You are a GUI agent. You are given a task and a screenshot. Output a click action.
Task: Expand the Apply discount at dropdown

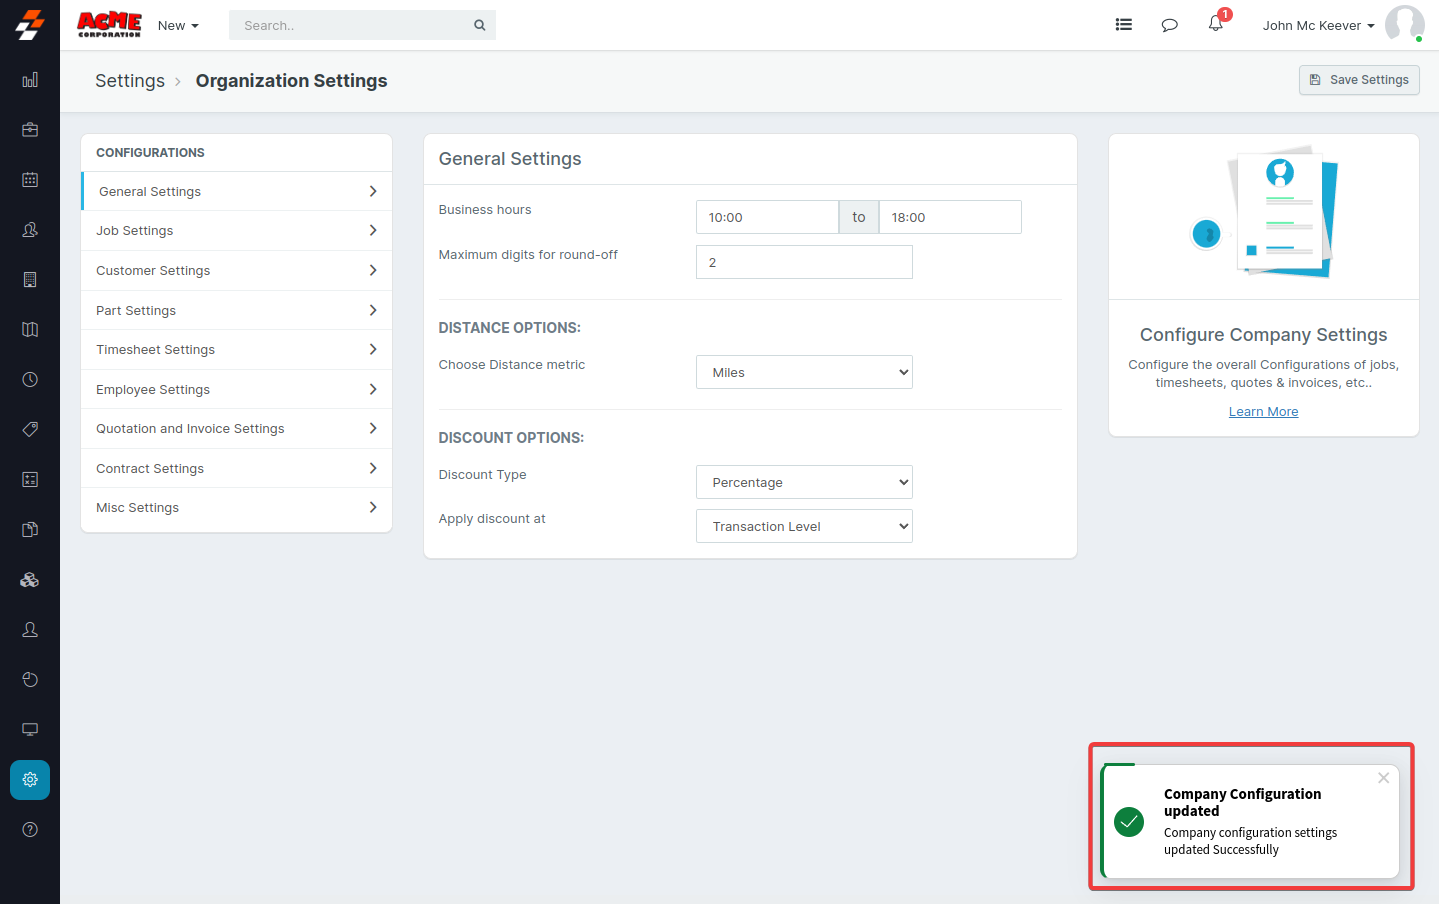point(804,526)
